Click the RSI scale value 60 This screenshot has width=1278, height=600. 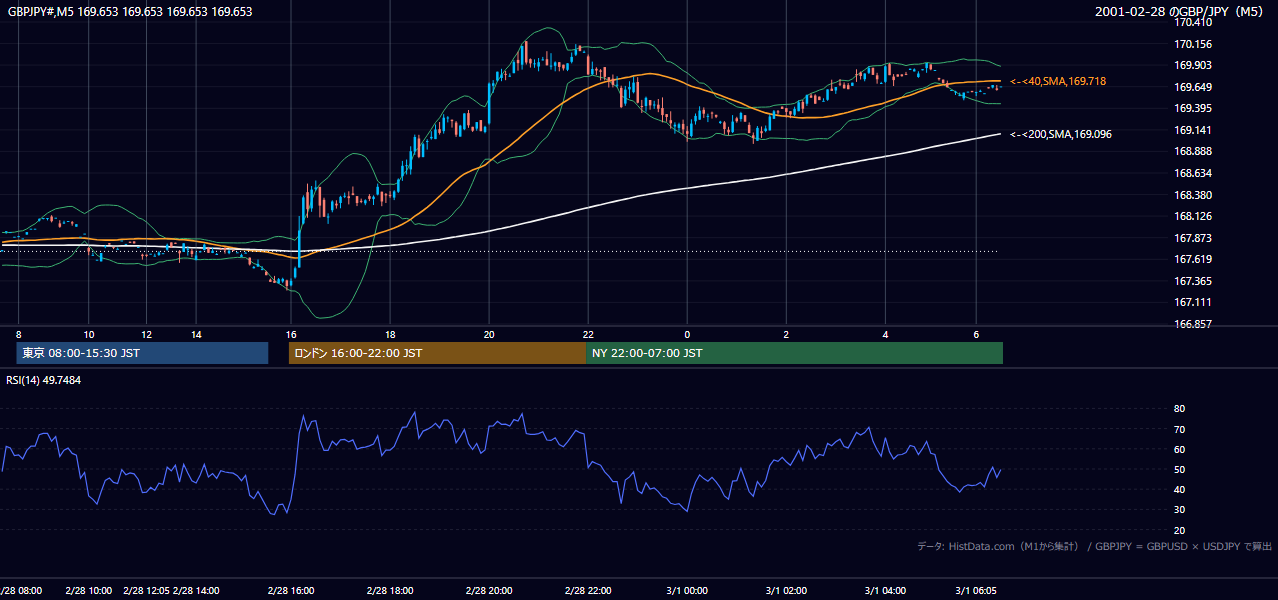coord(1179,449)
